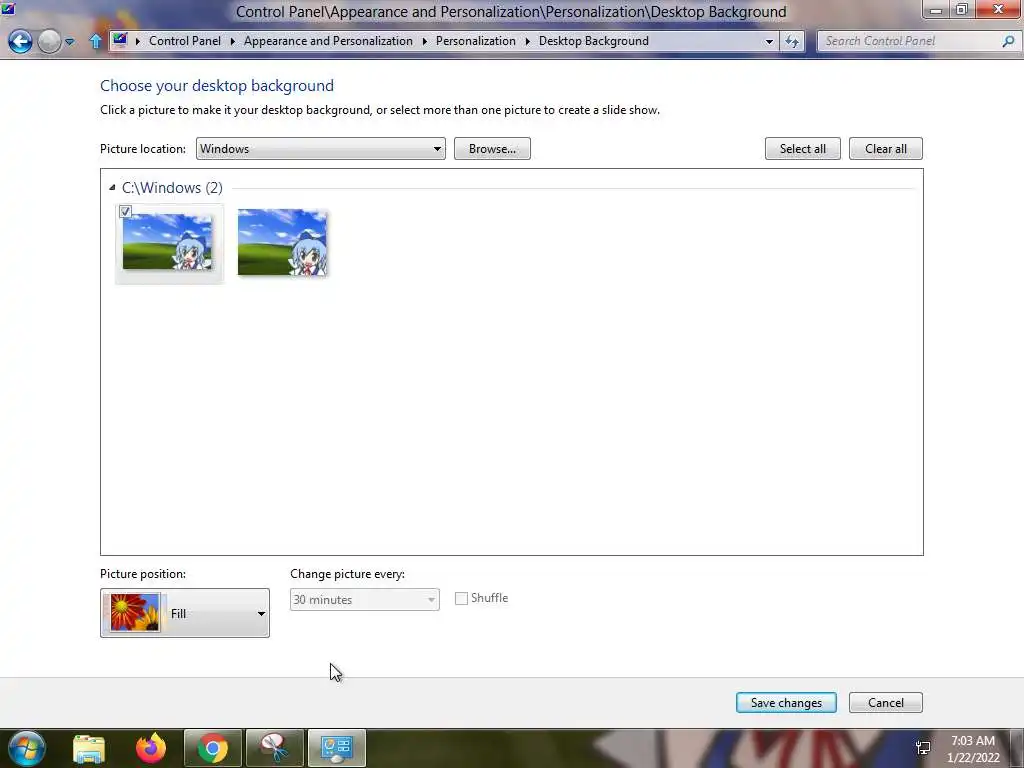Expand arrow after Appearance and Personalization
The width and height of the screenshot is (1024, 768).
point(424,41)
